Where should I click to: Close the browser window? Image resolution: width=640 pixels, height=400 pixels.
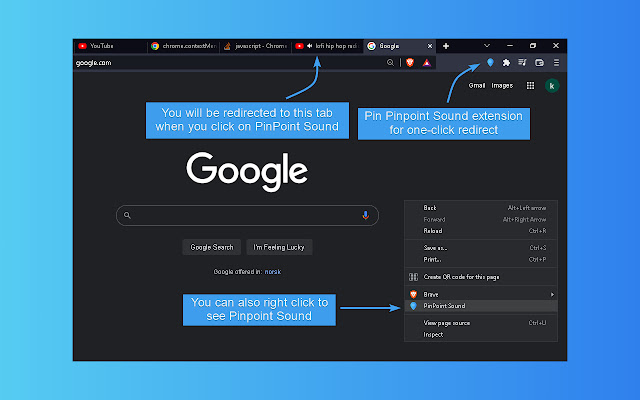pos(556,46)
